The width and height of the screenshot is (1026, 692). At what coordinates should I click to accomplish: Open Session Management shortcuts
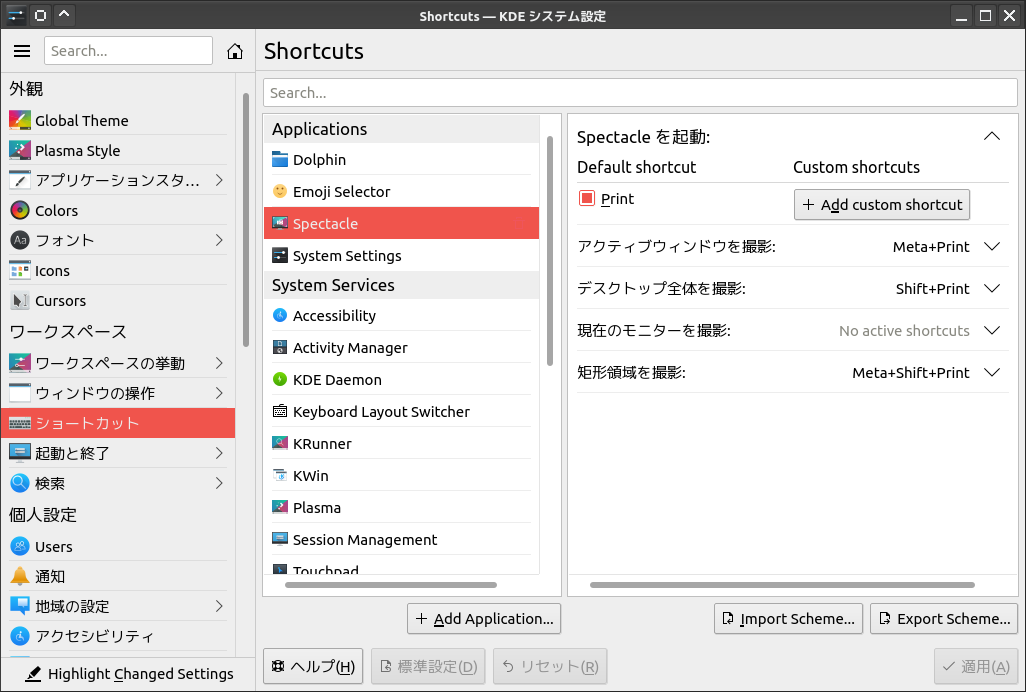pyautogui.click(x=402, y=539)
